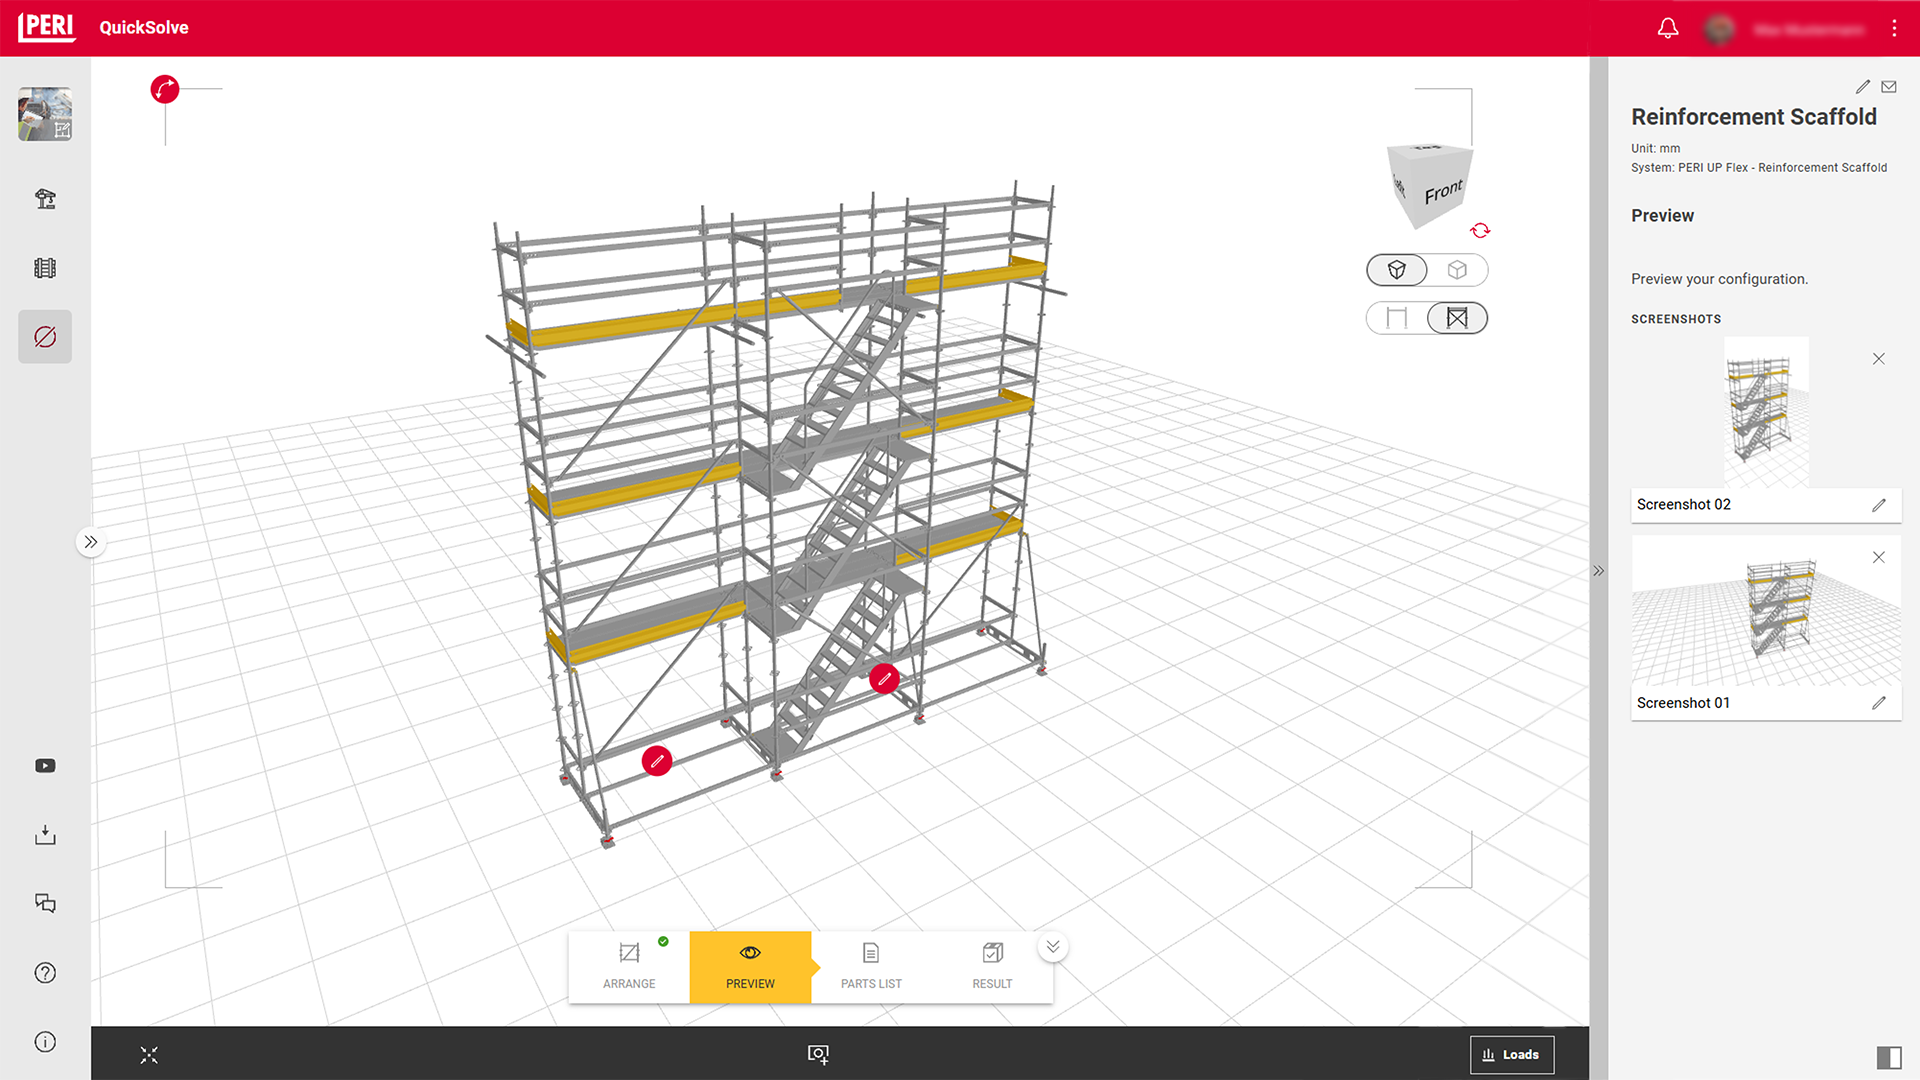The width and height of the screenshot is (1920, 1080).
Task: Open the Arrange tab
Action: [628, 966]
